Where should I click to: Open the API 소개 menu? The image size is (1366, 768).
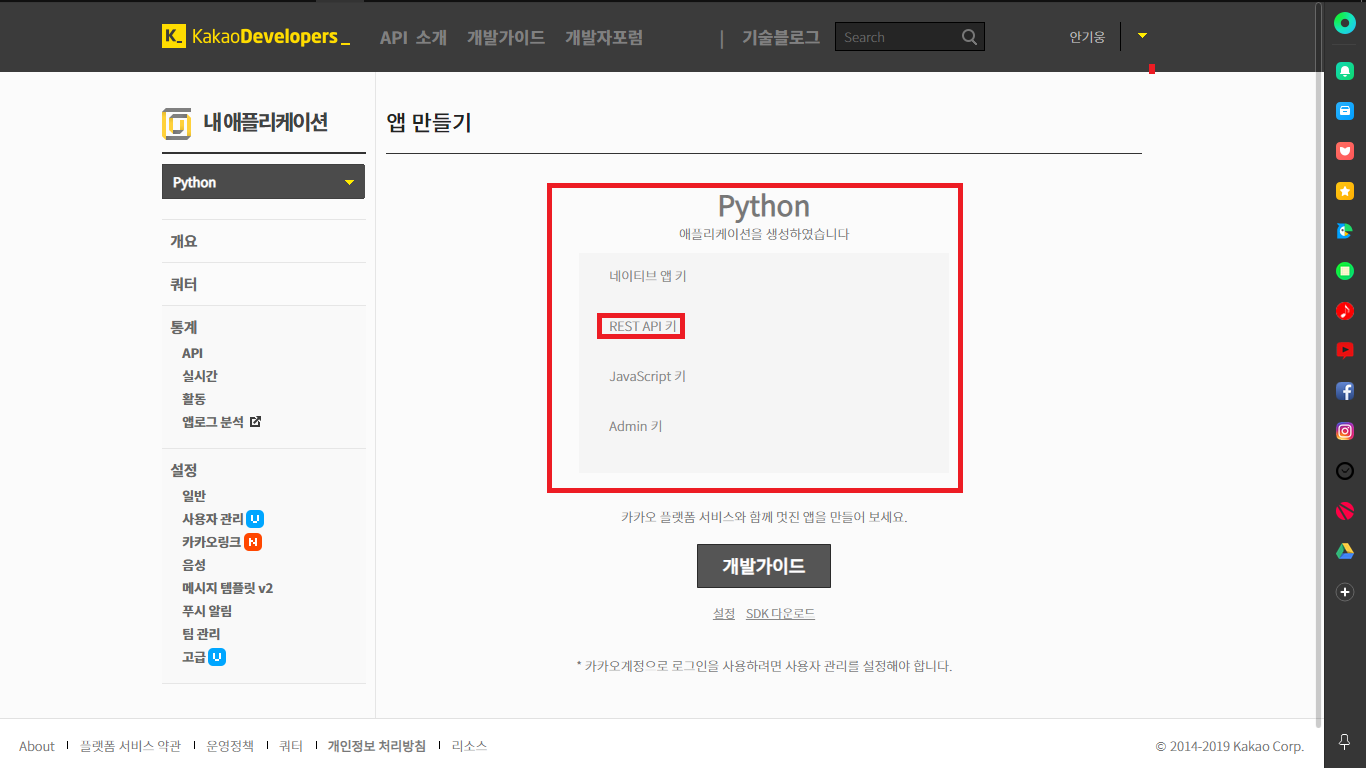coord(413,38)
